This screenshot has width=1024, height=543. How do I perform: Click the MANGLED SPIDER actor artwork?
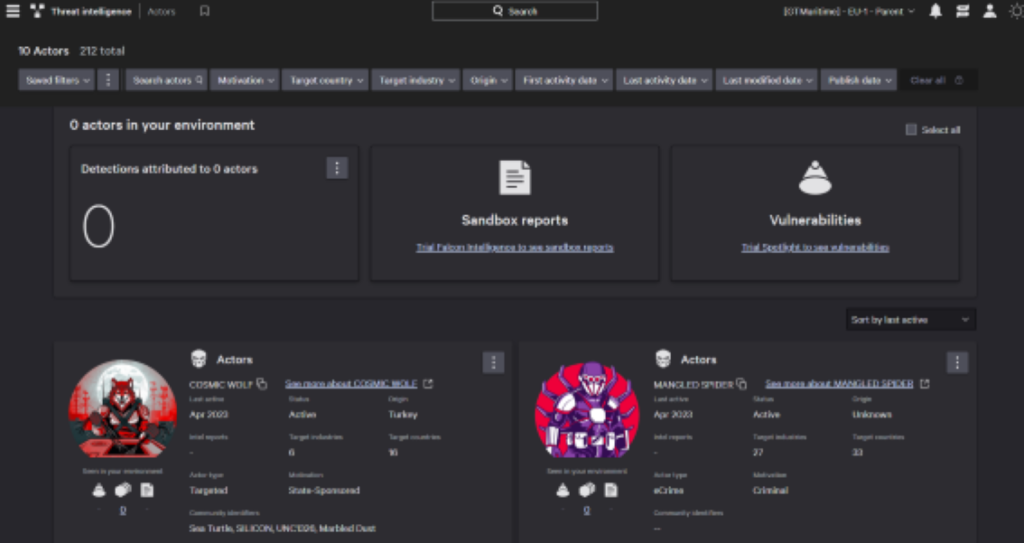(x=586, y=410)
